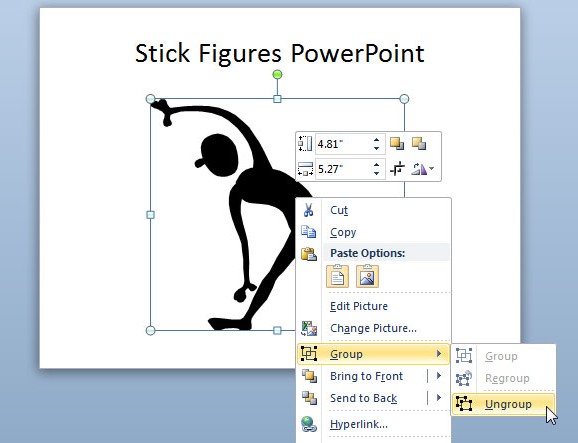Decrease shape width with down spinner
Viewport: 578px width, 443px height.
point(376,173)
